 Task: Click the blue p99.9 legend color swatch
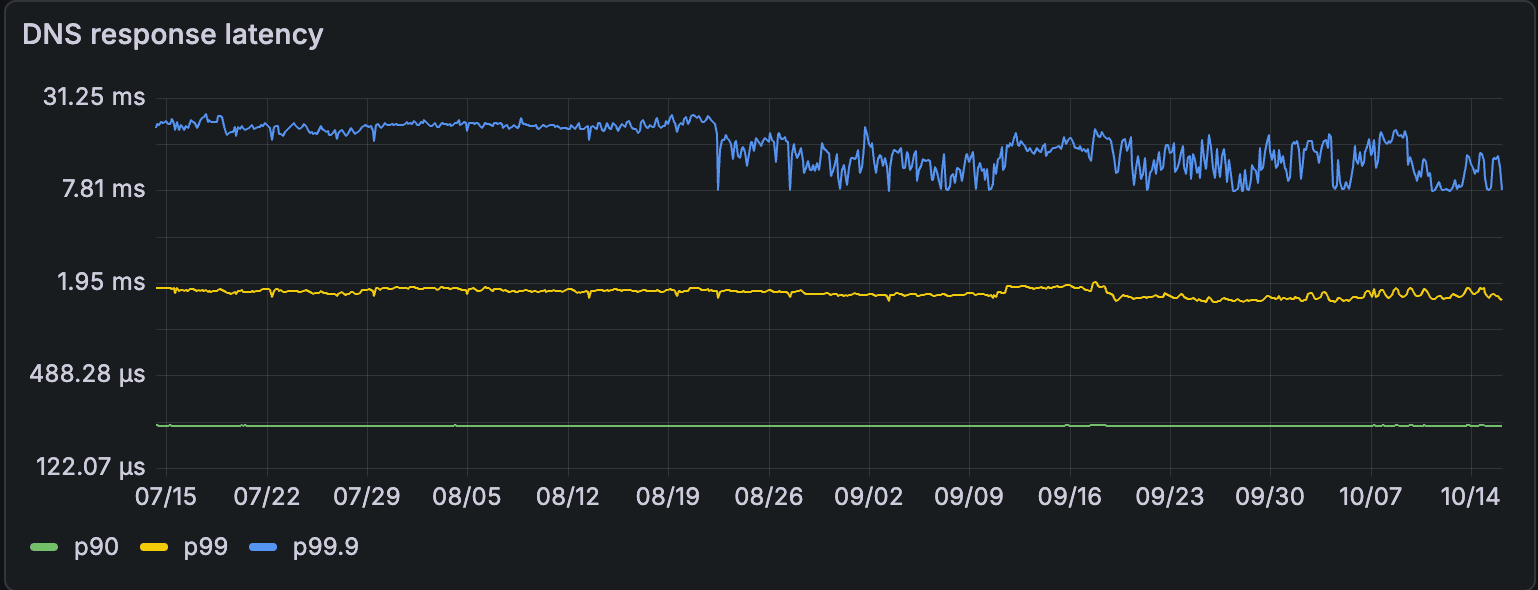pos(264,547)
